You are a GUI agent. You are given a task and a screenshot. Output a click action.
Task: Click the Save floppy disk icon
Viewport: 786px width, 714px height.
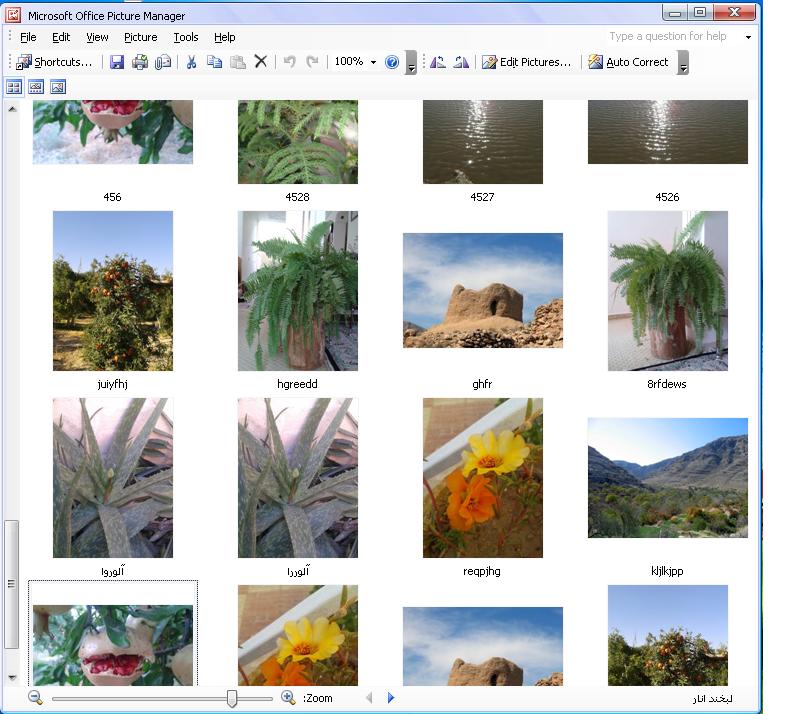tap(117, 62)
